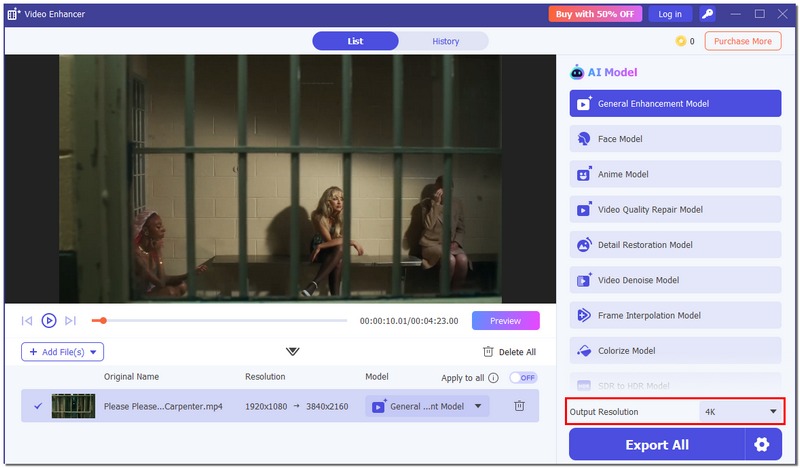Skip to previous frame button
This screenshot has width=800, height=468.
pos(27,321)
